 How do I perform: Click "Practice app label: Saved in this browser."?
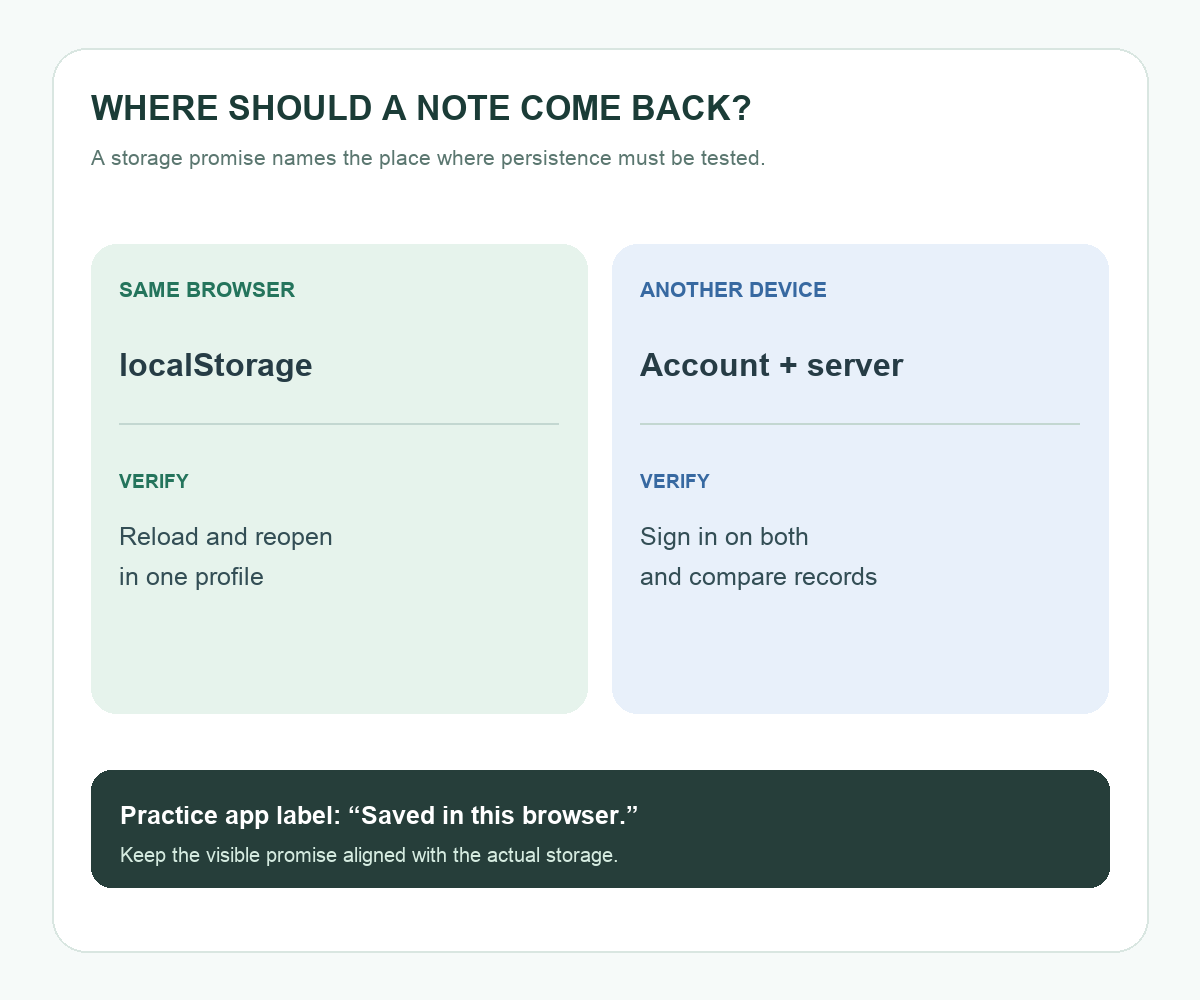(x=379, y=815)
